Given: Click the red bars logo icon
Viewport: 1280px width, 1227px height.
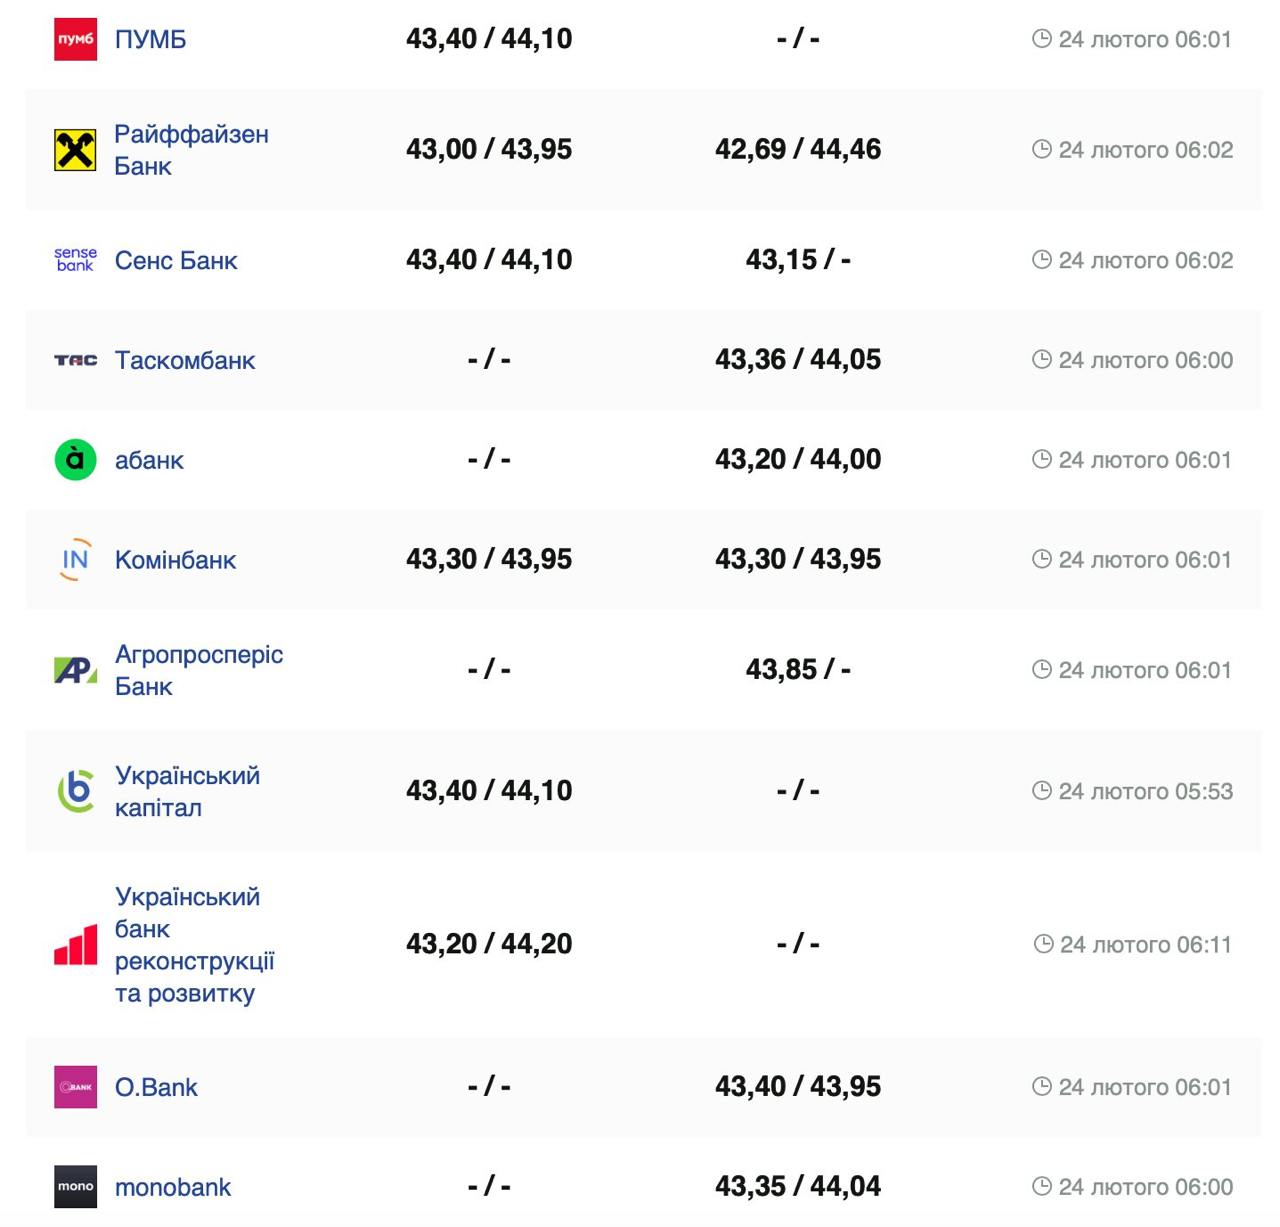Looking at the screenshot, I should [x=75, y=945].
